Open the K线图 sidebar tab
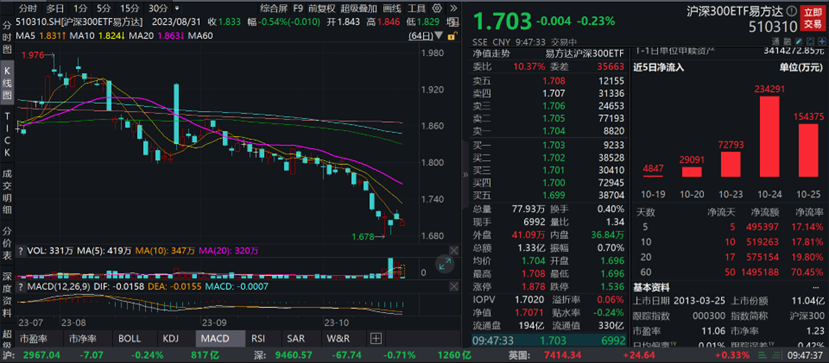This screenshot has height=363, width=829. coord(7,83)
